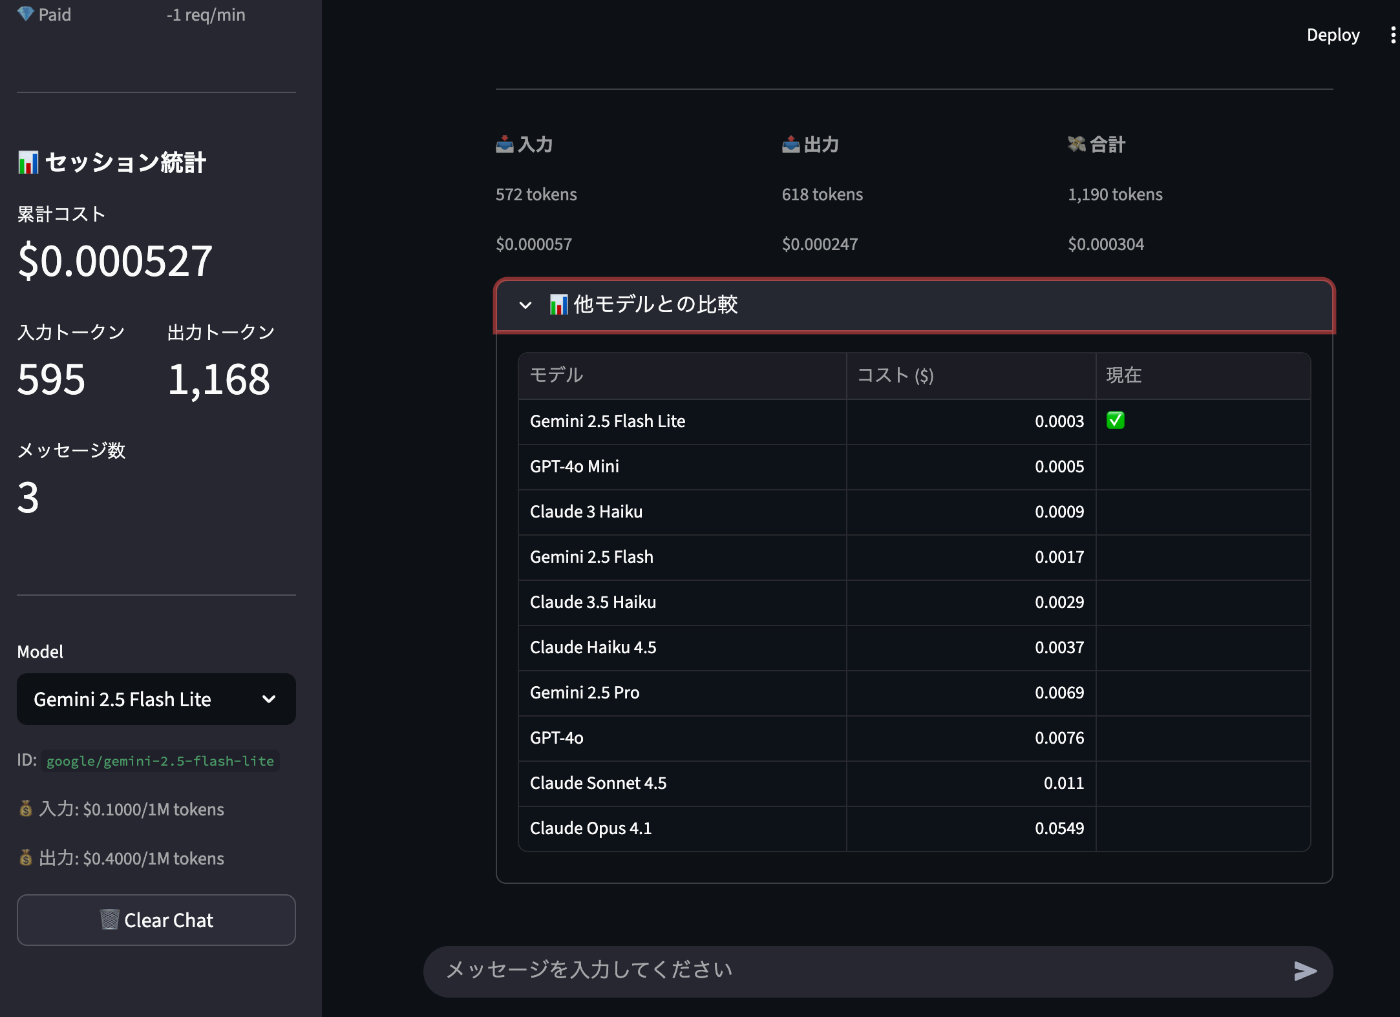This screenshot has height=1017, width=1400.
Task: Select the Claude 3.5 Haiku cell
Action: (x=683, y=603)
